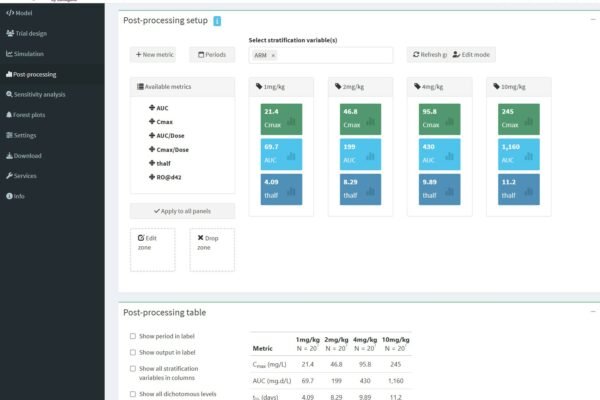Click bar chart icon on 2mg/kg Cmax tile
This screenshot has width=600, height=400.
pos(370,123)
